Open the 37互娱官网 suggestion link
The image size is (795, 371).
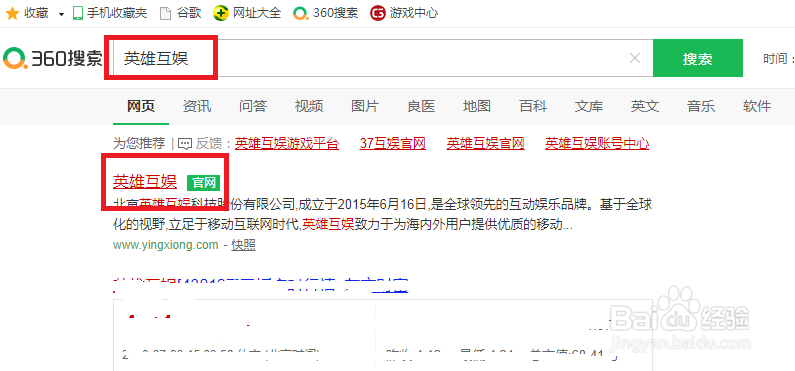tap(393, 143)
